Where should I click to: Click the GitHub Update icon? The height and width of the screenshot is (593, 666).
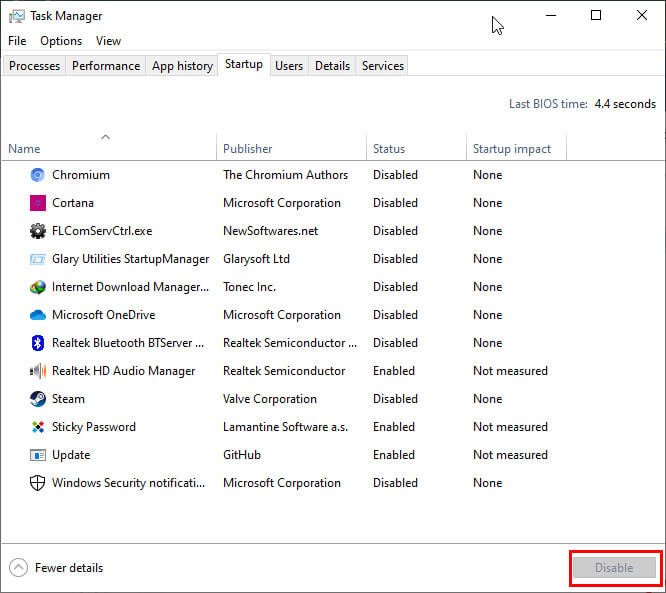pyautogui.click(x=37, y=455)
